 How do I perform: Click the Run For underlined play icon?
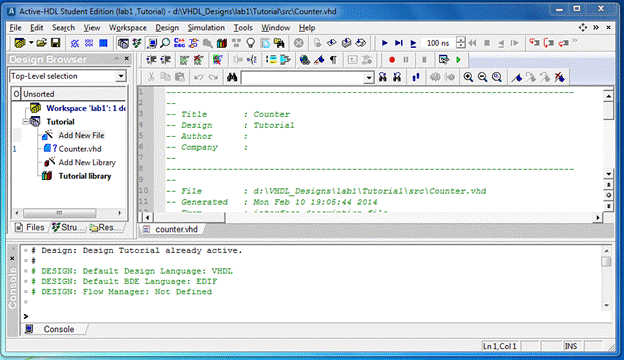coord(413,43)
